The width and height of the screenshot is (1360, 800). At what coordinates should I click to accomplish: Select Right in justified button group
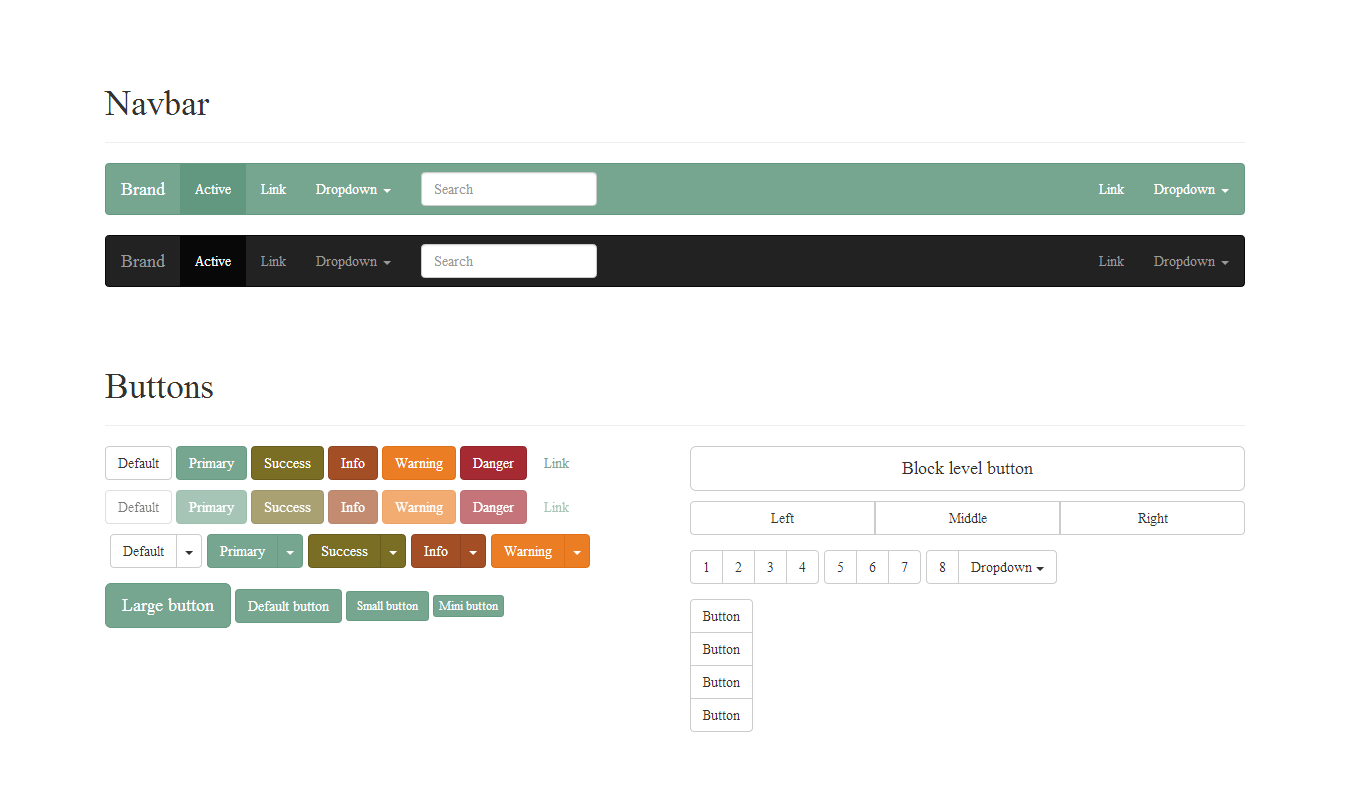click(1152, 518)
